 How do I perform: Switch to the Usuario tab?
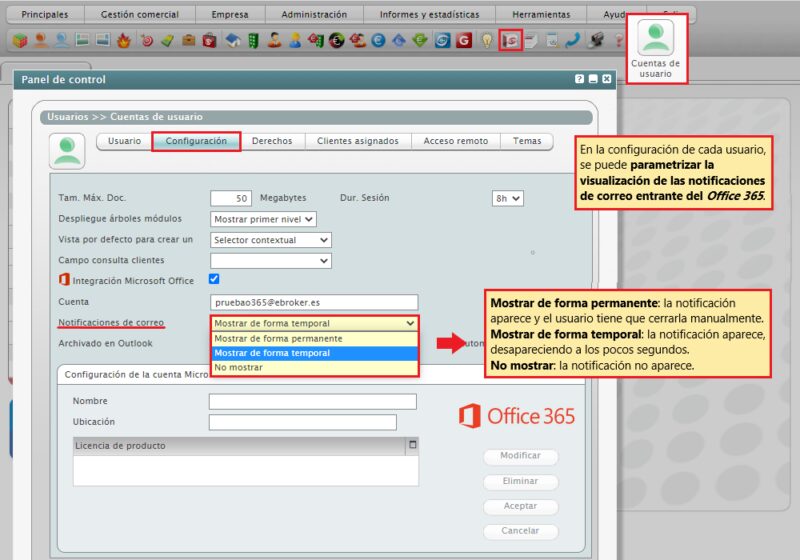tap(124, 141)
